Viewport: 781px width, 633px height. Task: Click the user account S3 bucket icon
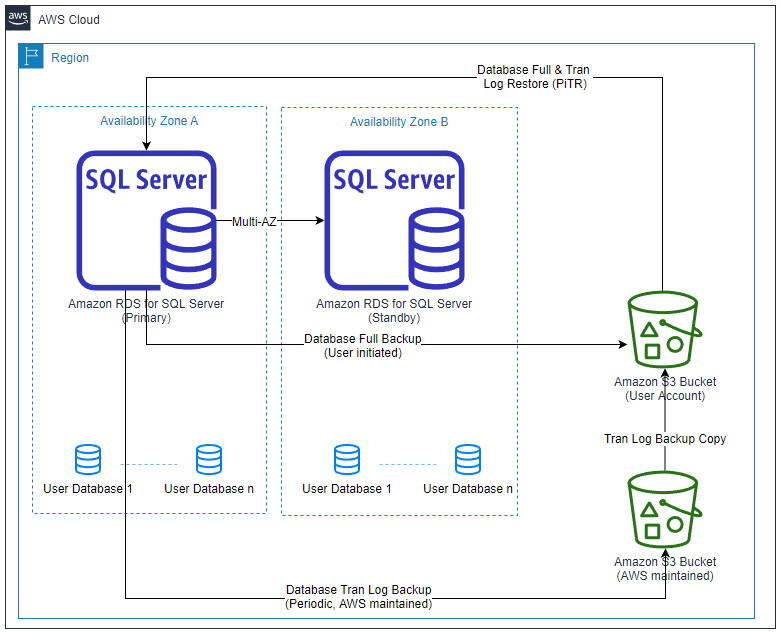[x=665, y=330]
